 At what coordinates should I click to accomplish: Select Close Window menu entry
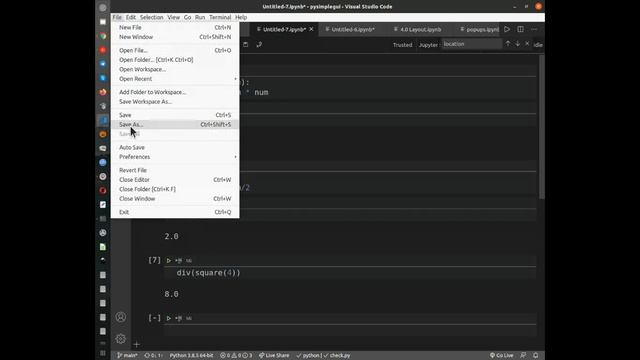(x=175, y=199)
